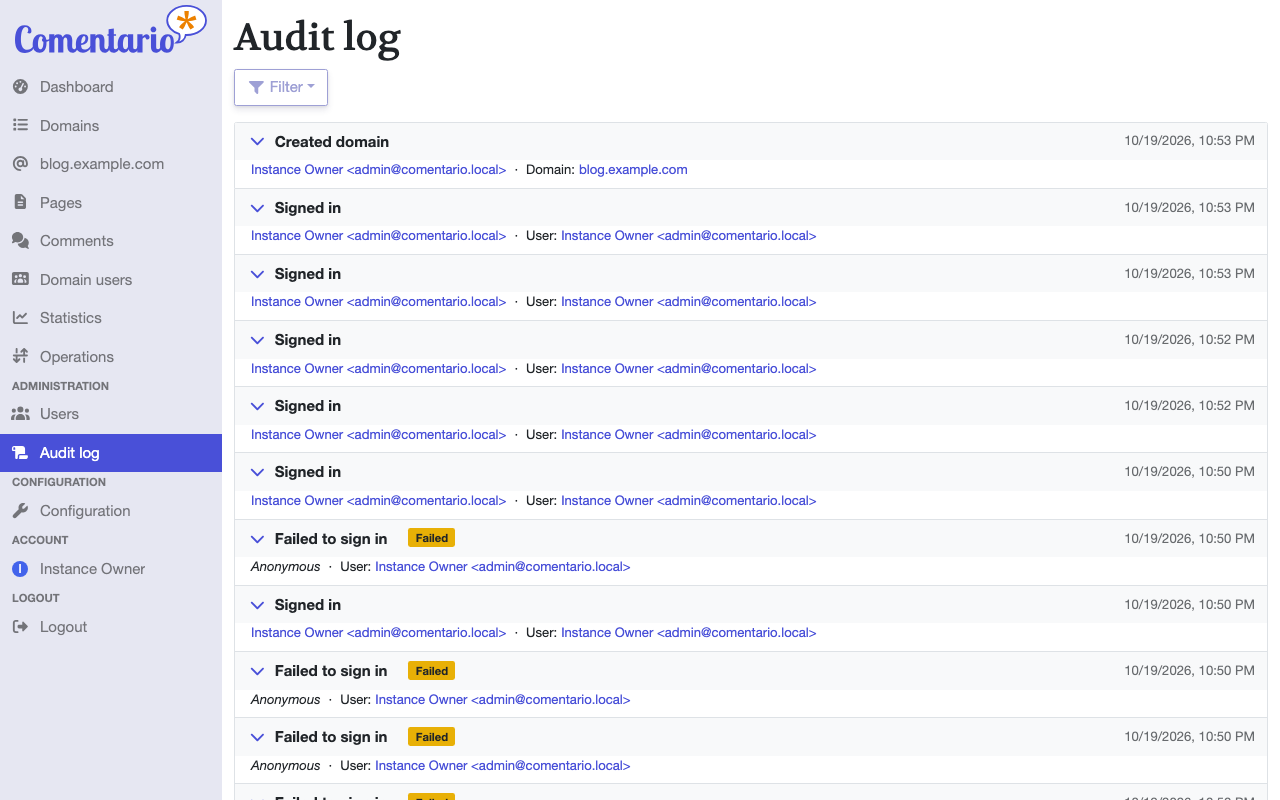This screenshot has height=800, width=1280.
Task: Expand the Created domain entry chevron
Action: [x=257, y=142]
